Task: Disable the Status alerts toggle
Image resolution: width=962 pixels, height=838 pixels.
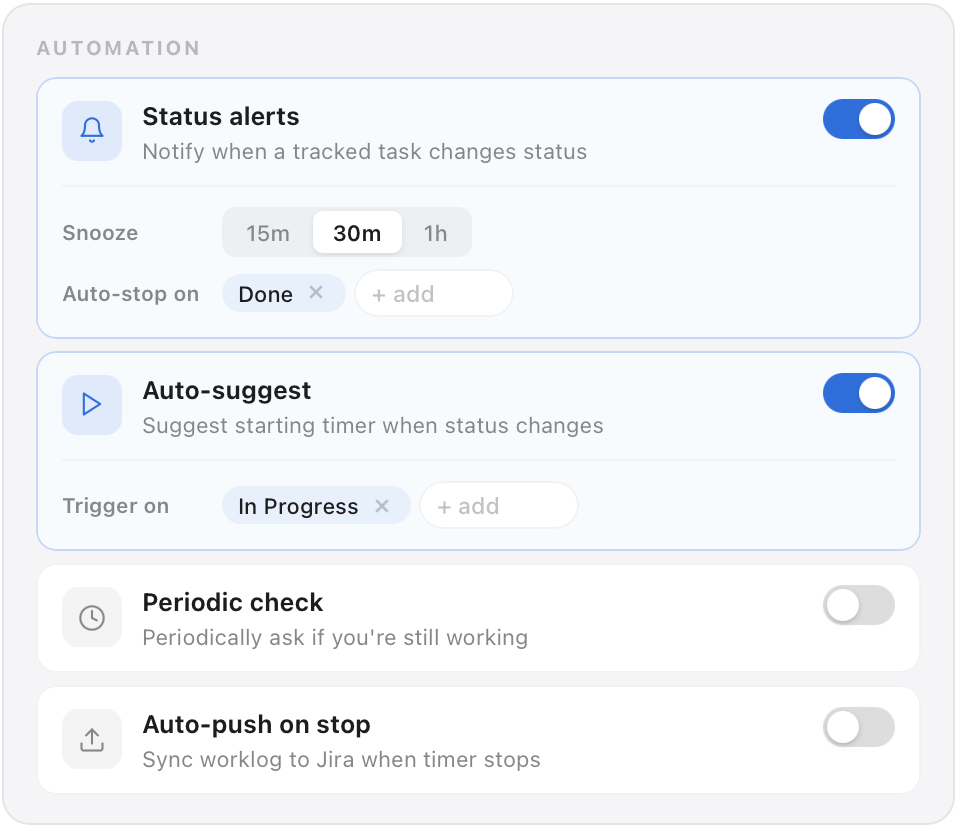Action: [858, 120]
